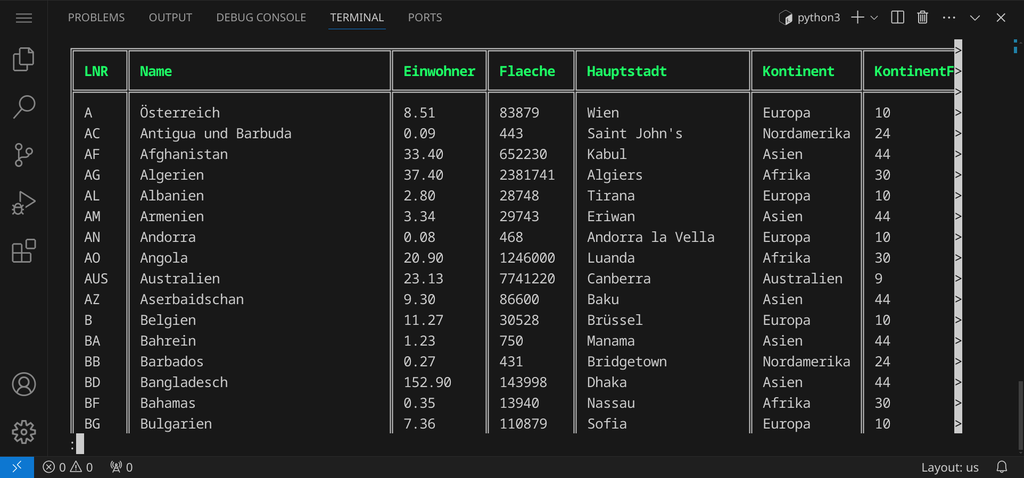Select the PORTS tab
Screen dimensions: 1024x478
click(425, 18)
